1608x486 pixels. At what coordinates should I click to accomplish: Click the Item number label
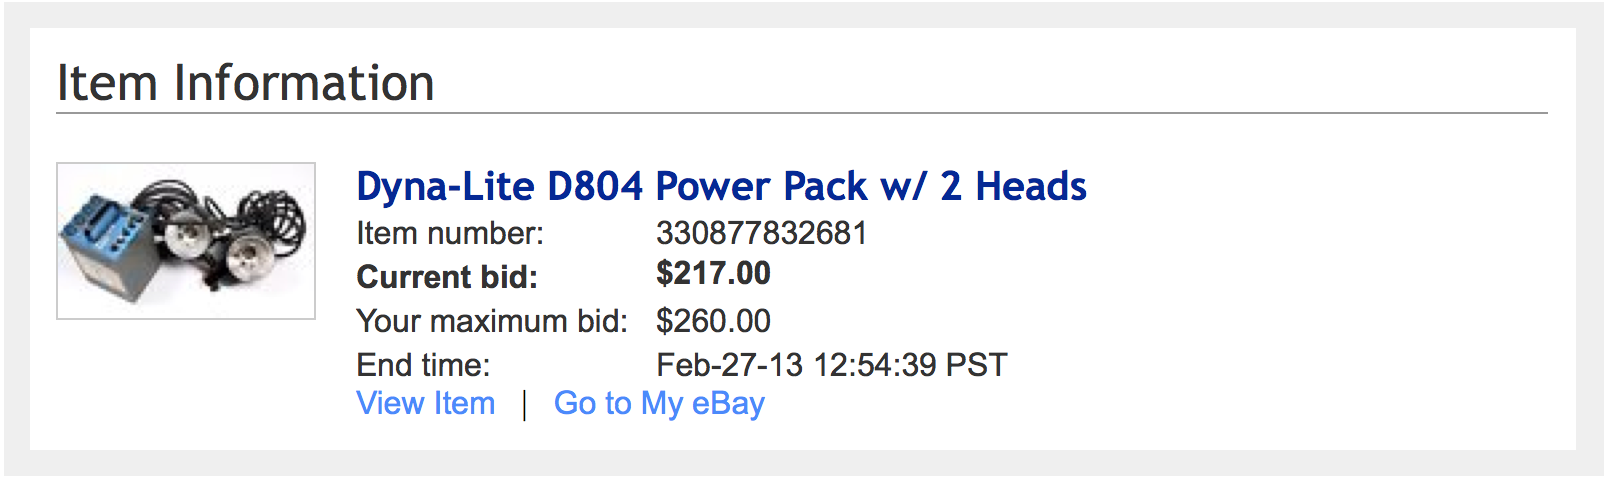[450, 234]
